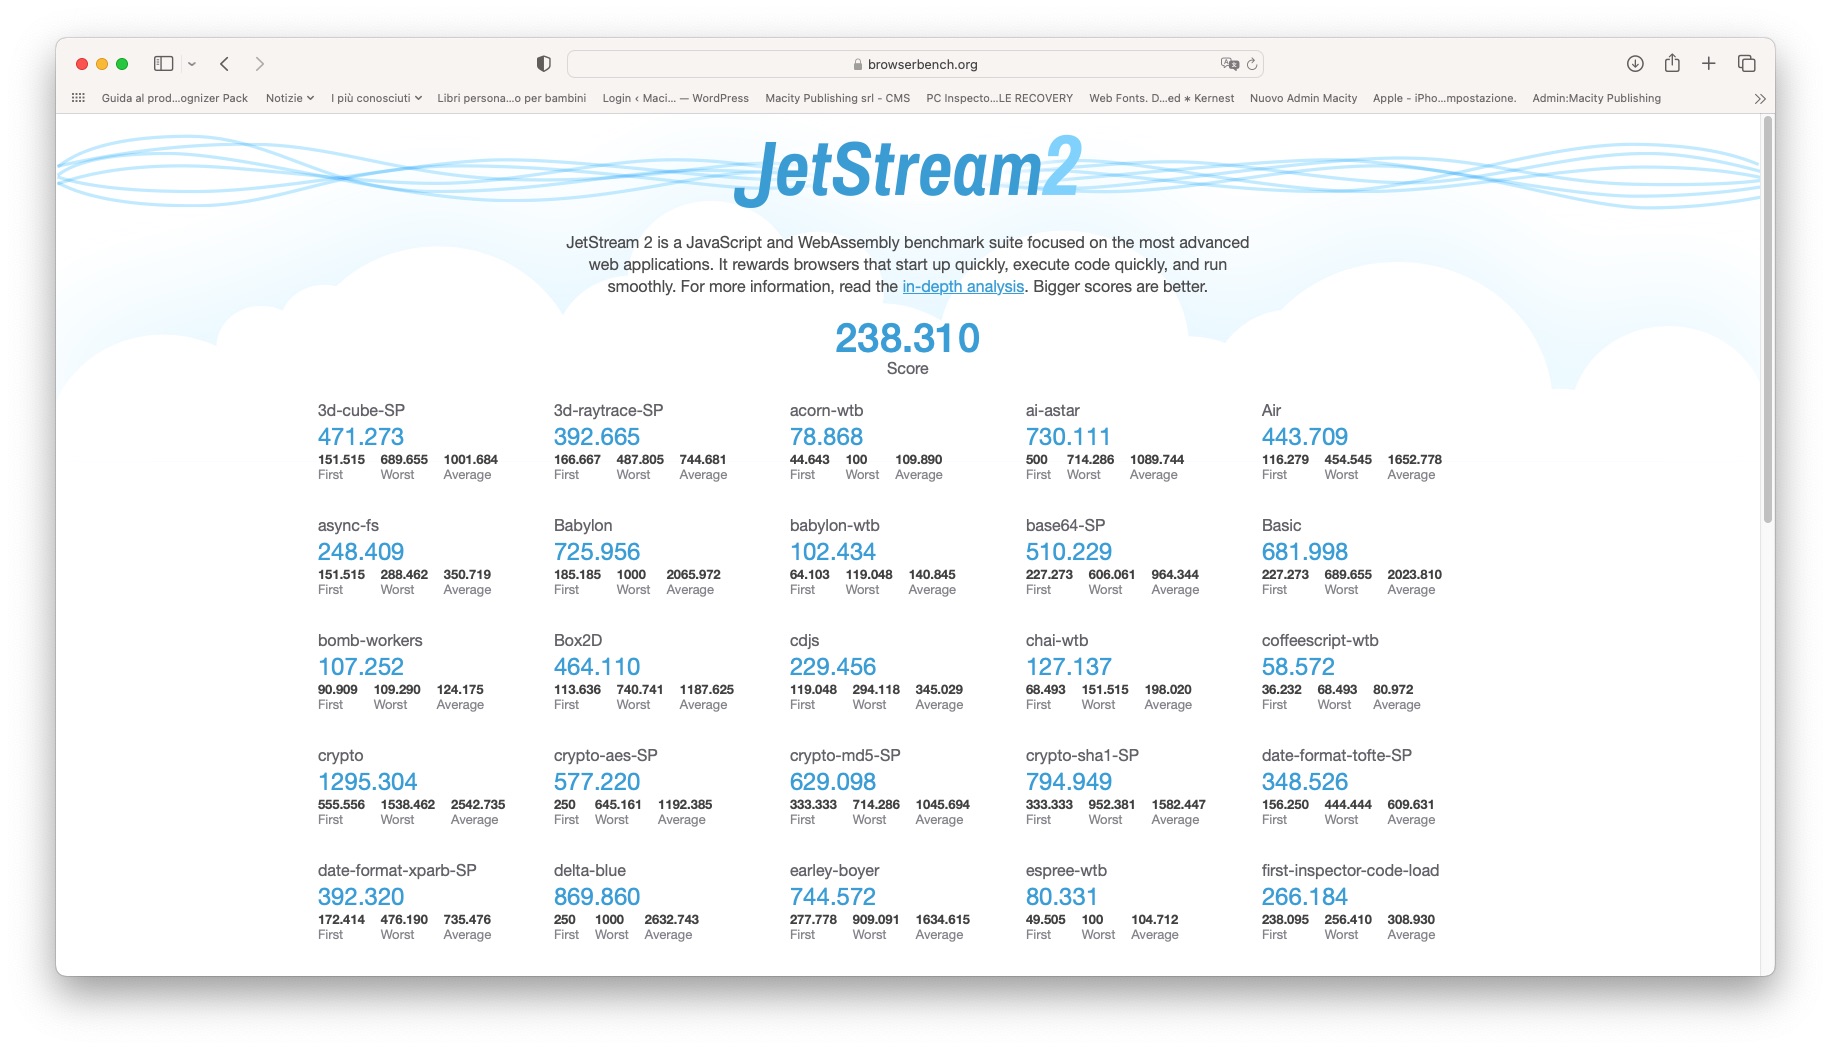Open the PC Inspecto...LE RECOVERY bookmark
The height and width of the screenshot is (1050, 1831).
point(999,98)
